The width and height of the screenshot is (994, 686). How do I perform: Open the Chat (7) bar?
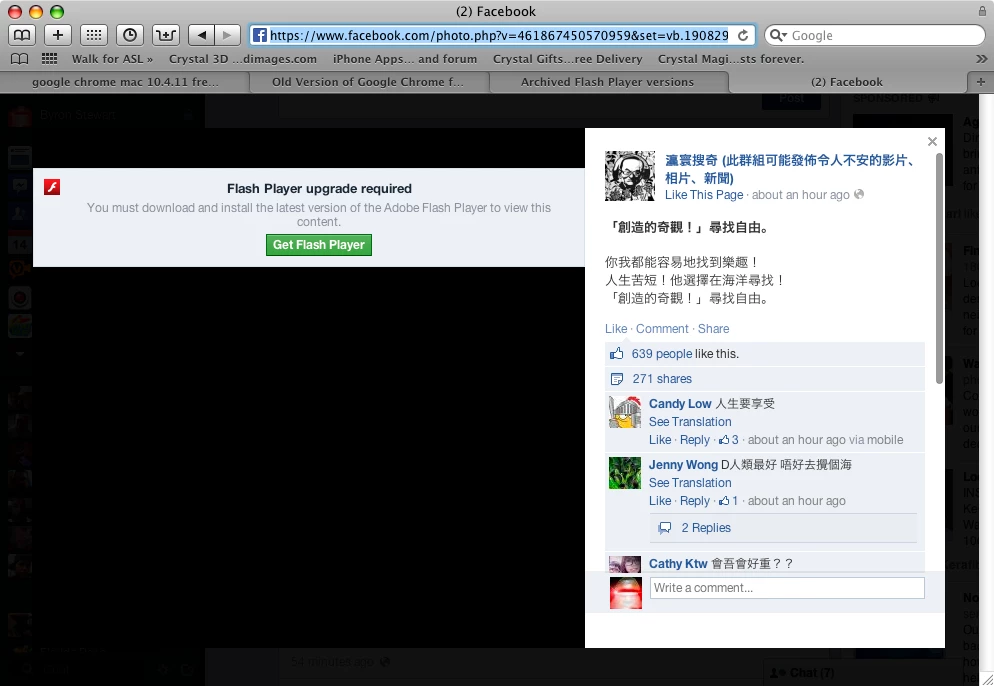pos(810,673)
